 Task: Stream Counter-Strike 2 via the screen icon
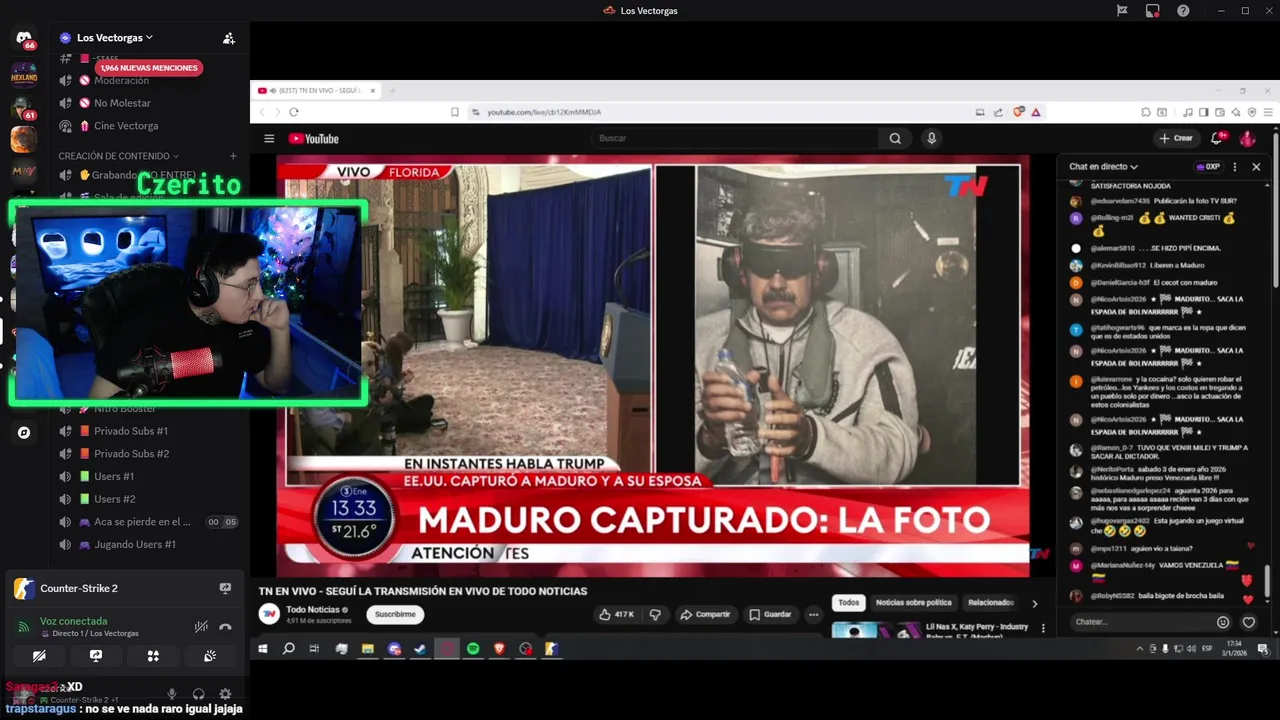[x=225, y=589]
